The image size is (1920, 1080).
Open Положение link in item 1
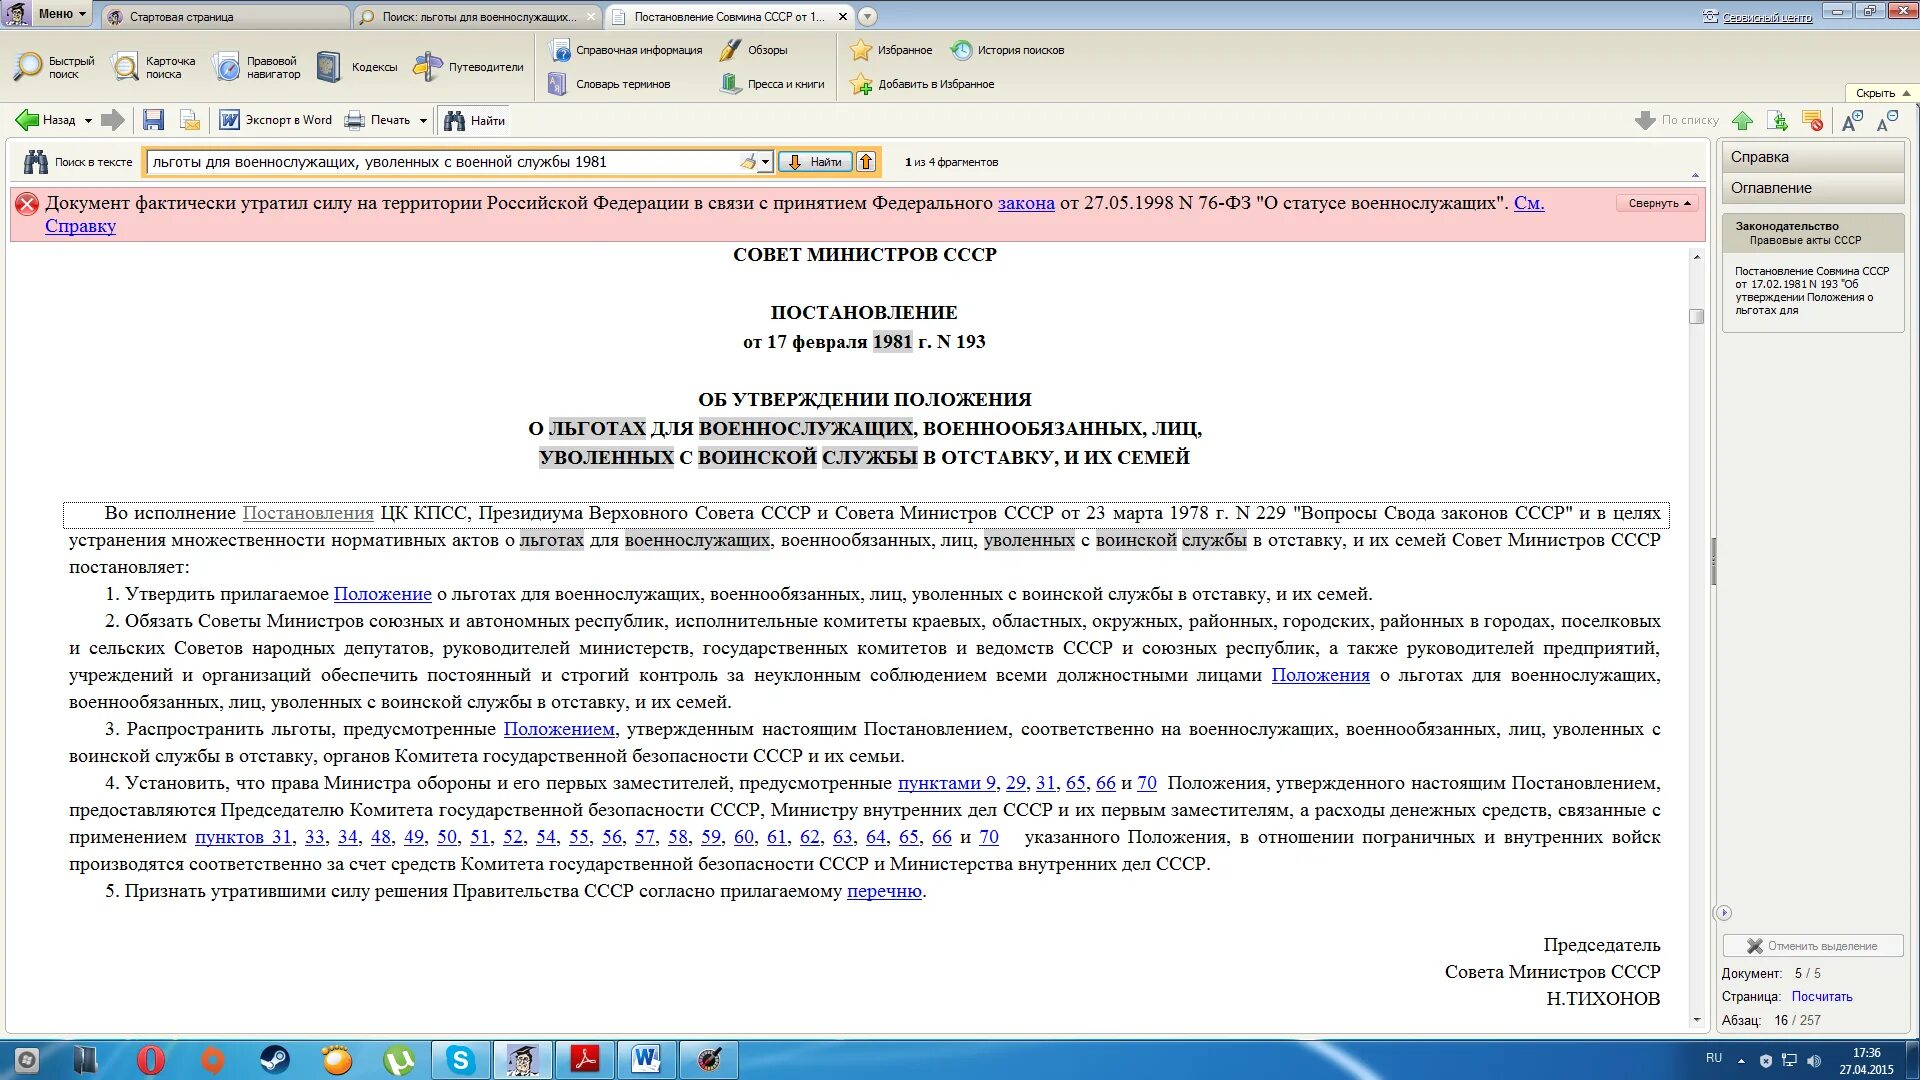click(383, 594)
